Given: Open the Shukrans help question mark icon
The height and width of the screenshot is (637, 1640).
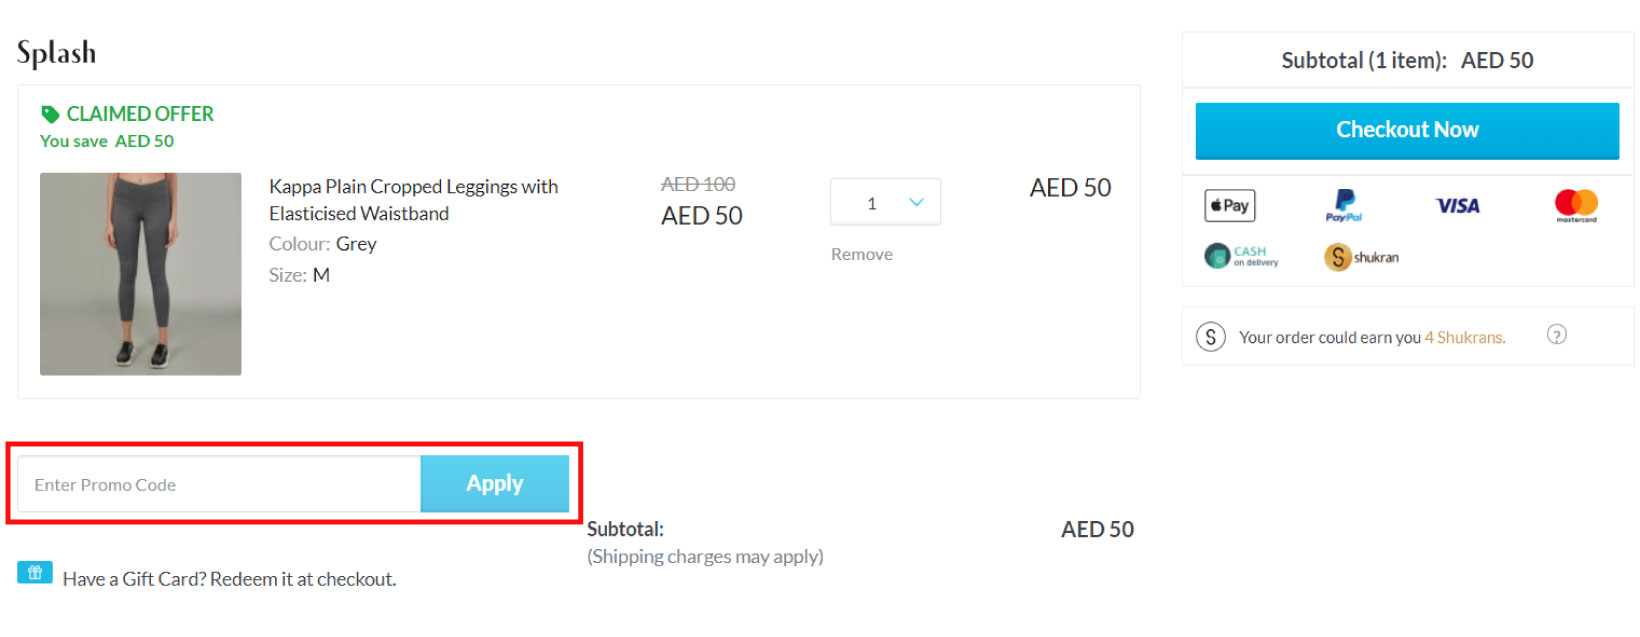Looking at the screenshot, I should click(x=1557, y=335).
